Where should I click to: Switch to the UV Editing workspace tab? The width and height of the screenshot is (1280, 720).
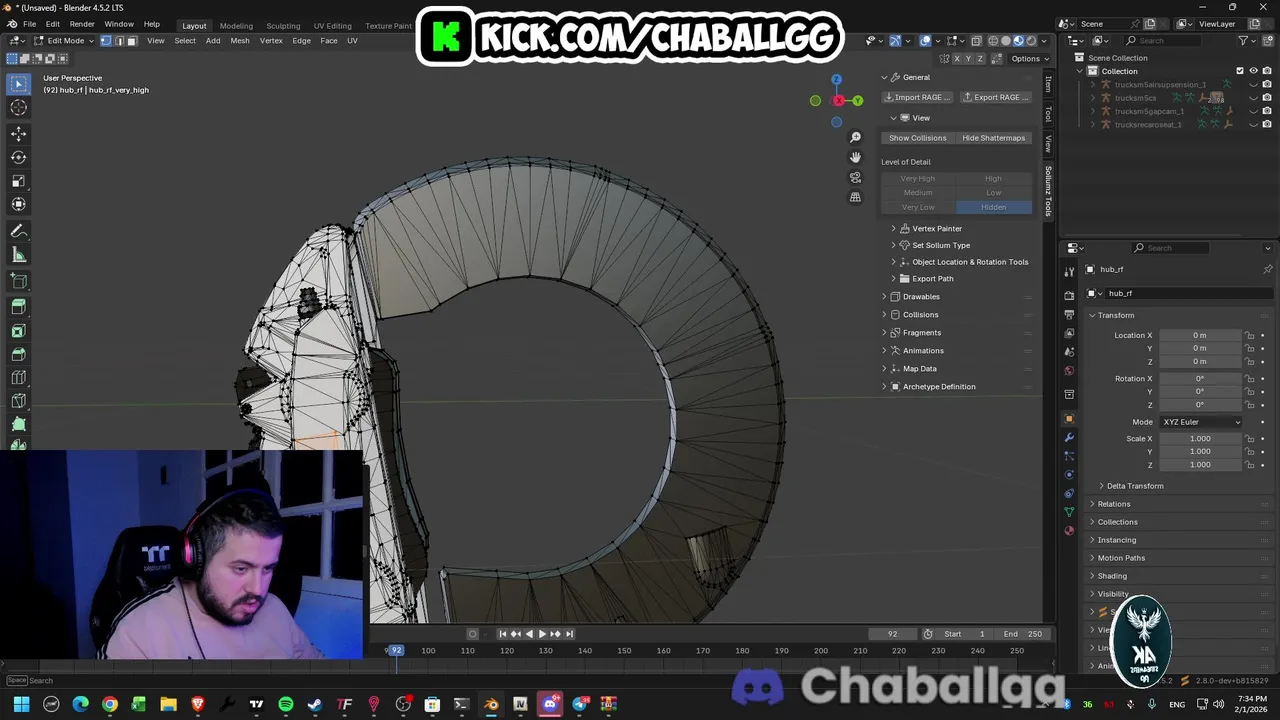(333, 26)
